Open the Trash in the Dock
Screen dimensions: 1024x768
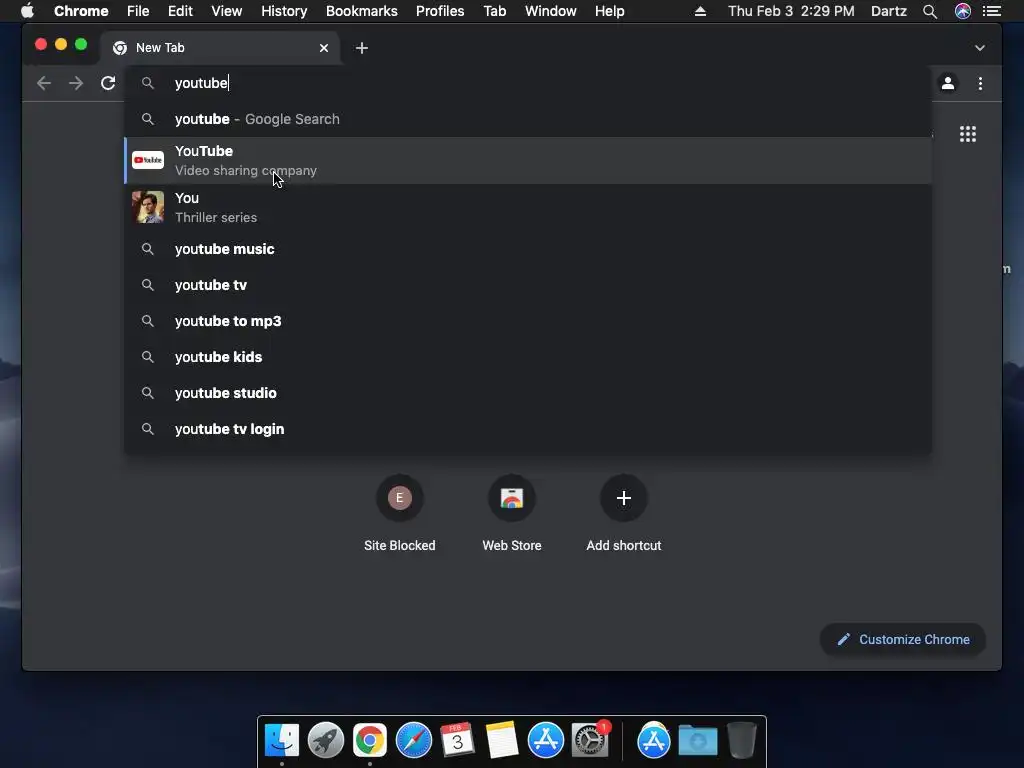point(742,740)
